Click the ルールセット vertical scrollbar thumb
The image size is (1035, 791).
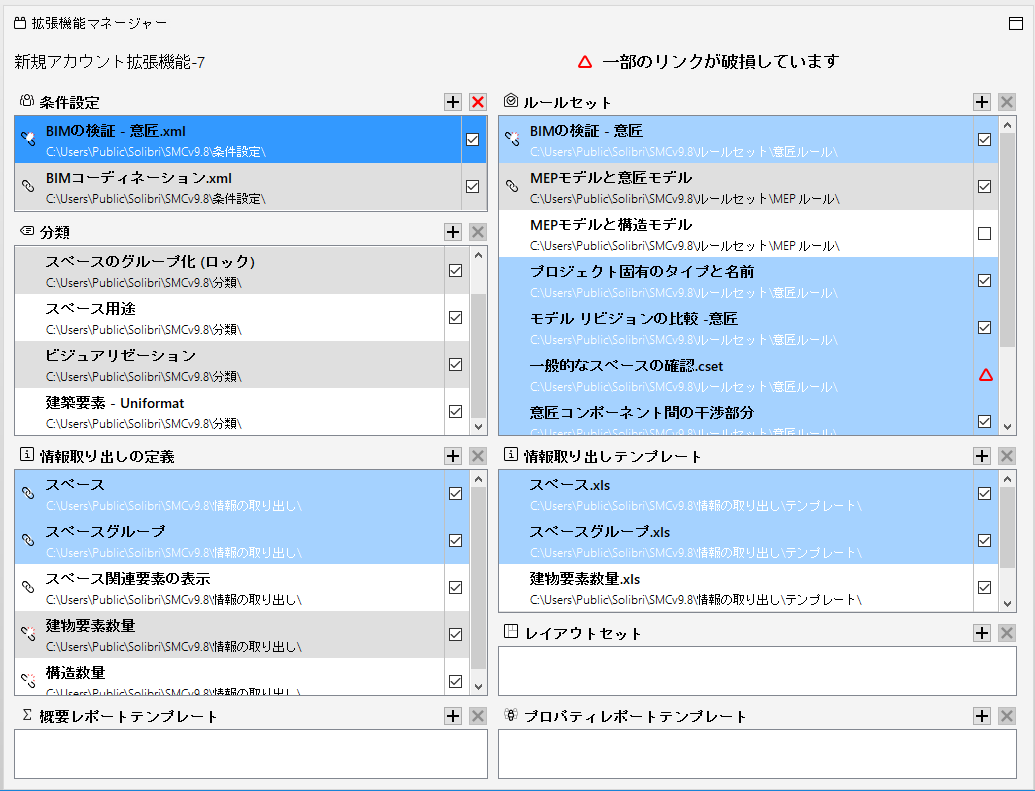pyautogui.click(x=1007, y=240)
